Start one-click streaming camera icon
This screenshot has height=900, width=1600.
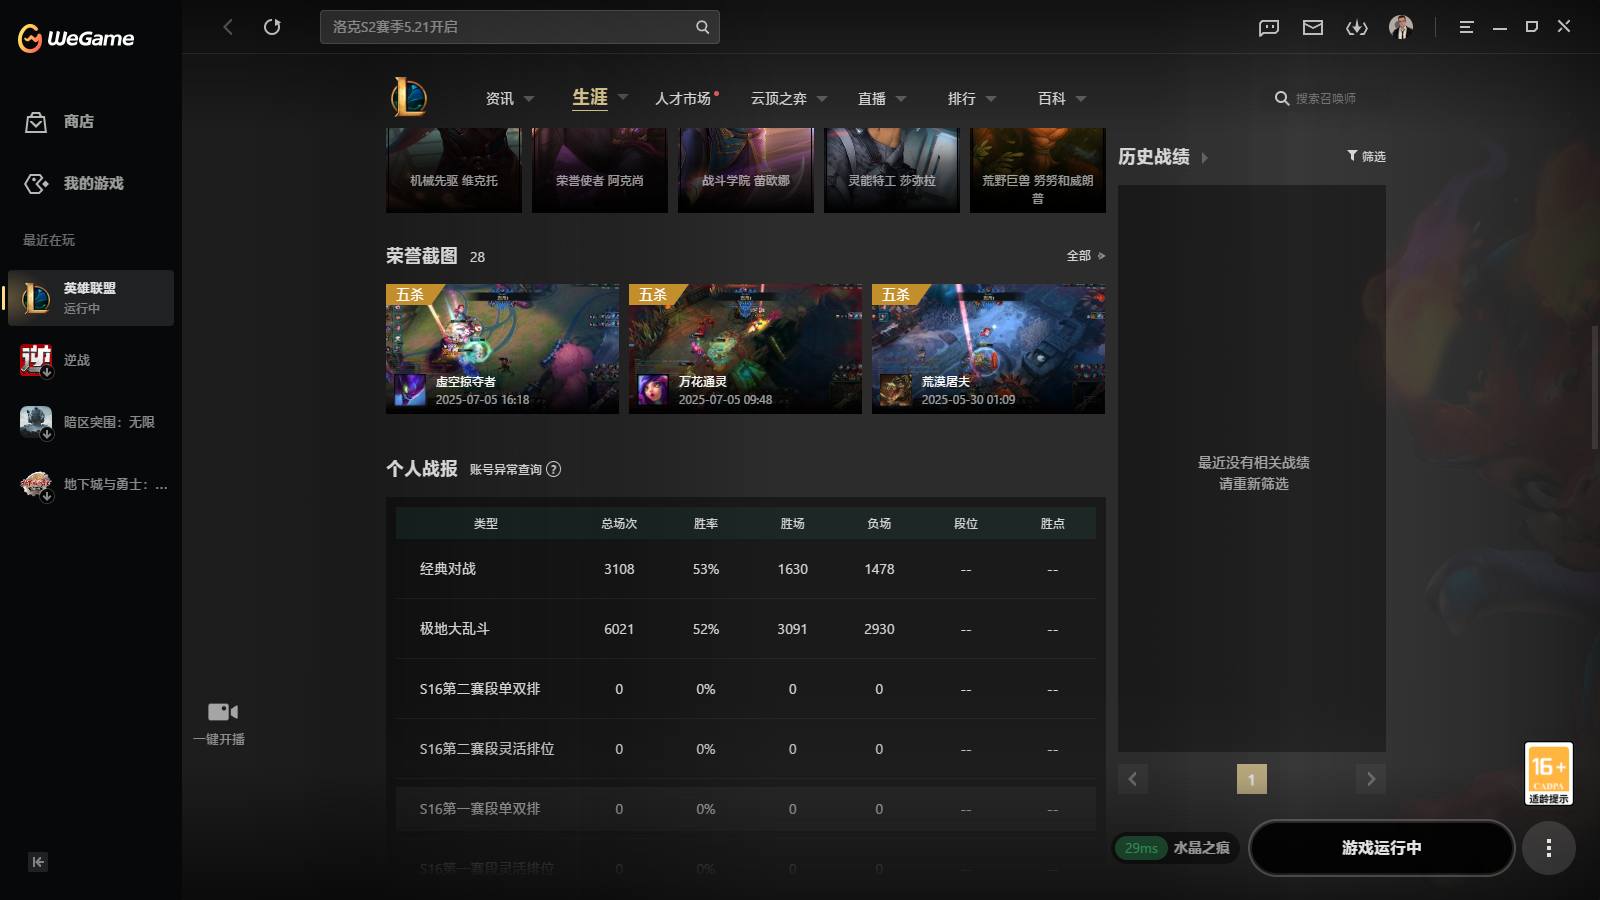pyautogui.click(x=222, y=712)
